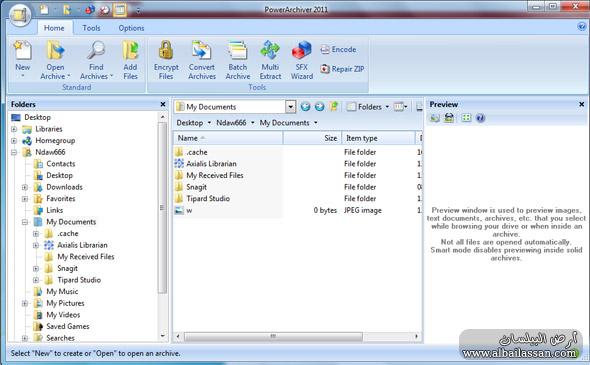The height and width of the screenshot is (365, 590).
Task: Sort by the Size column header
Action: click(x=312, y=138)
